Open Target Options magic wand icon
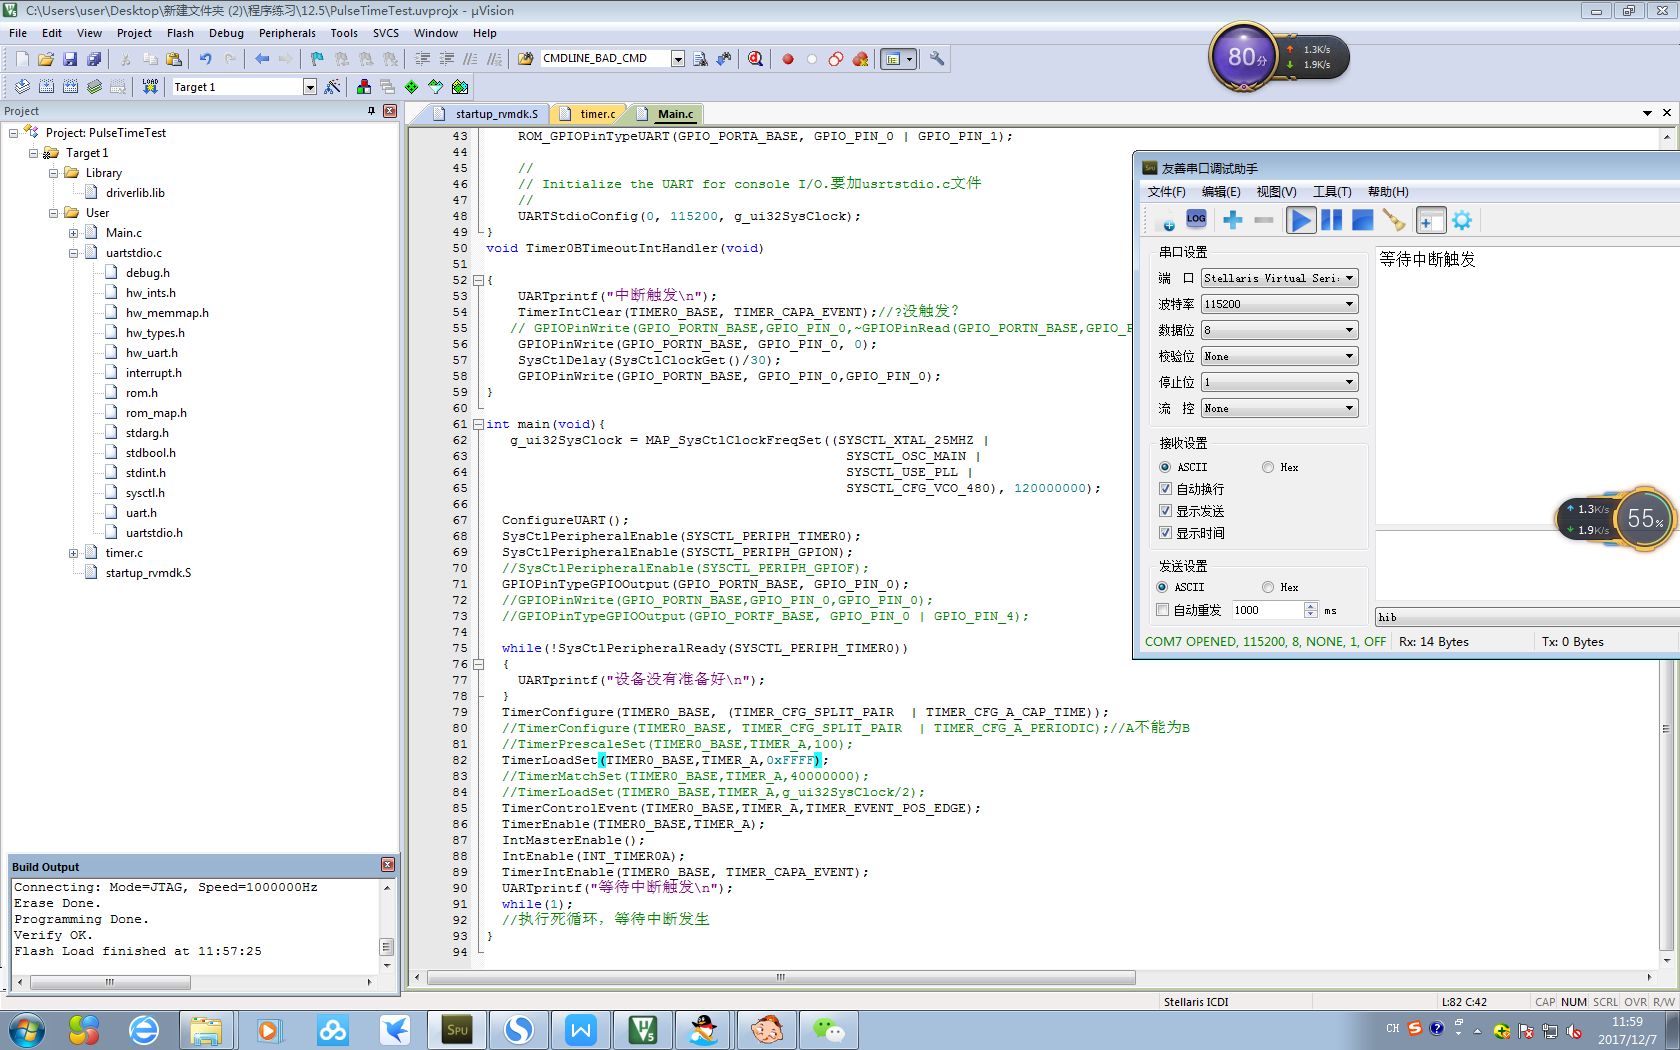 click(333, 87)
